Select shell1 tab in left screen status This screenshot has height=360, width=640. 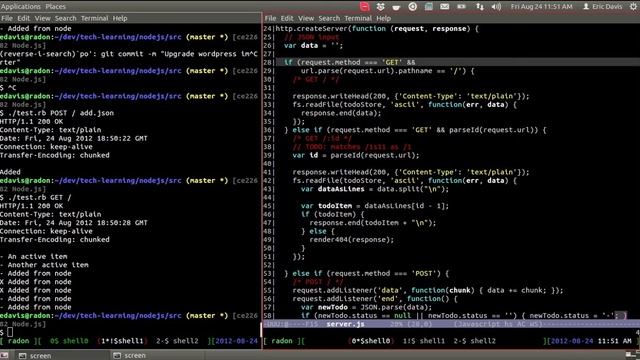pos(121,341)
